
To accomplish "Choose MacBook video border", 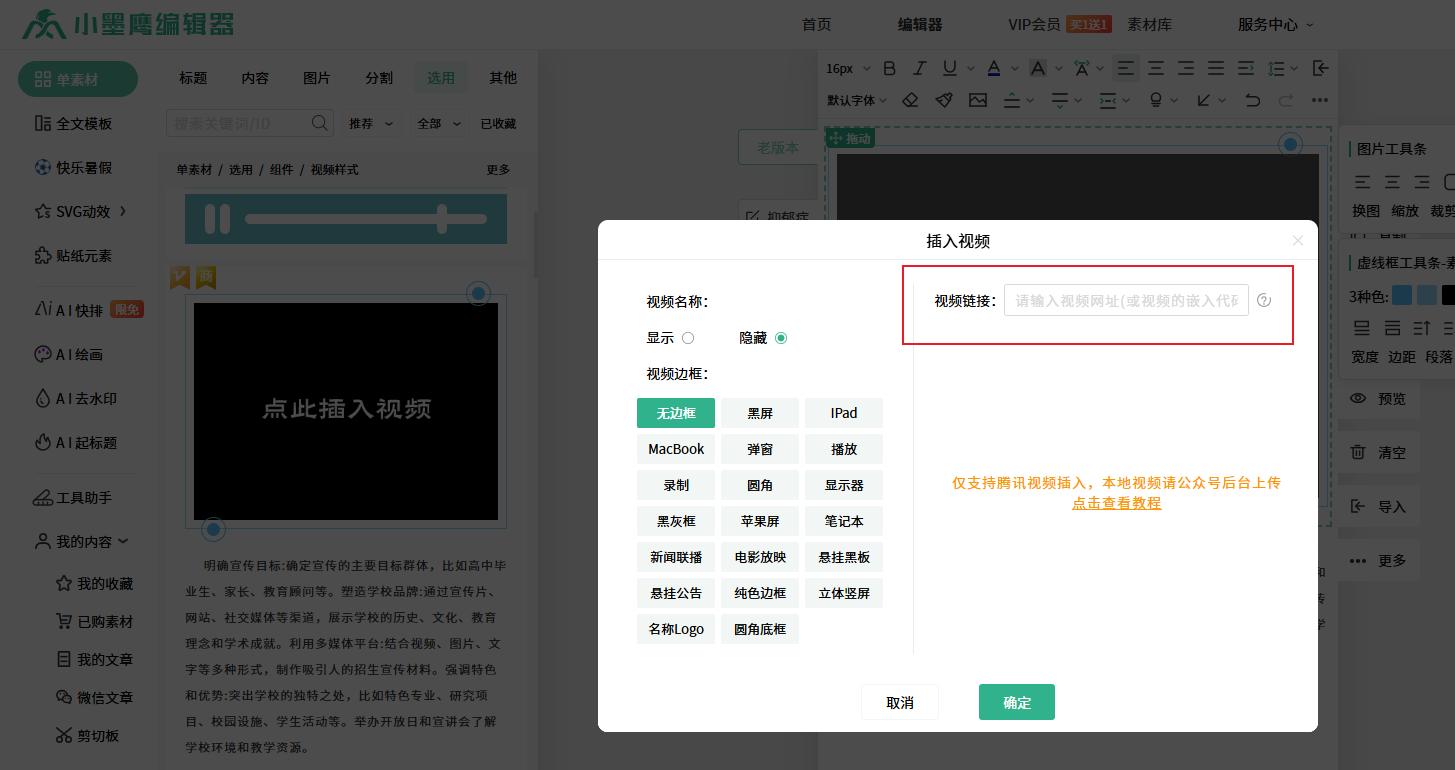I will (676, 449).
